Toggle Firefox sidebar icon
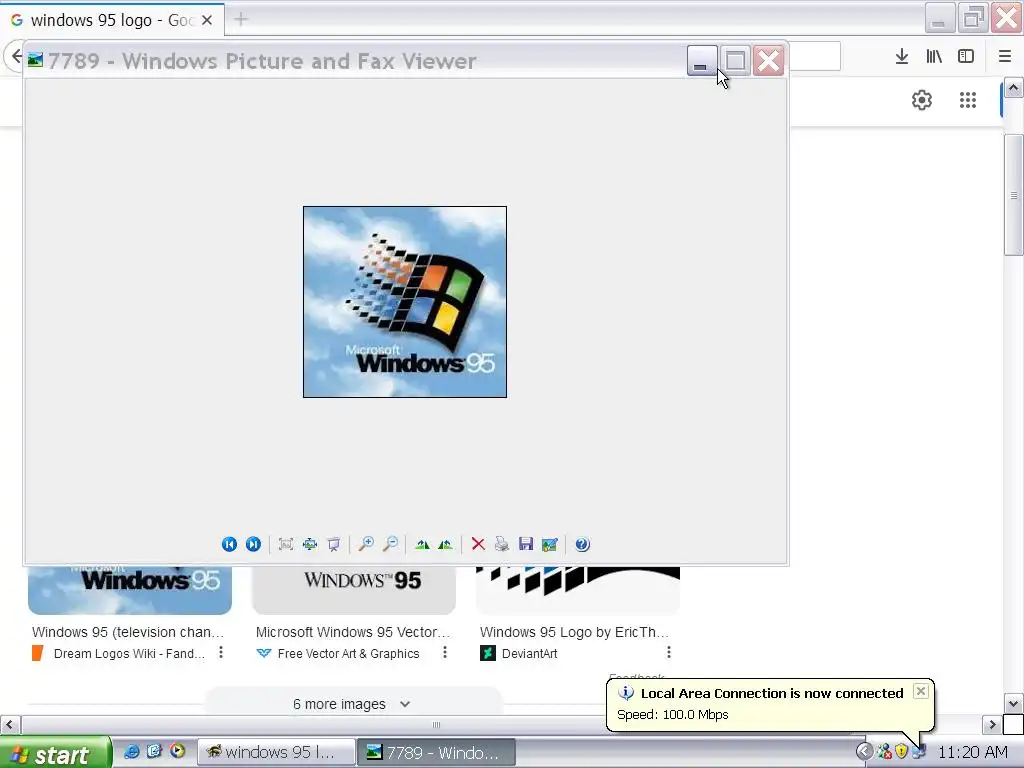This screenshot has height=768, width=1024. tap(966, 56)
